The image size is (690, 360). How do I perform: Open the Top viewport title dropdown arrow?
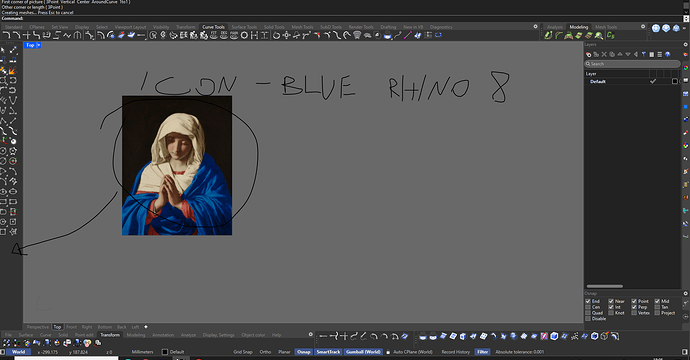39,45
